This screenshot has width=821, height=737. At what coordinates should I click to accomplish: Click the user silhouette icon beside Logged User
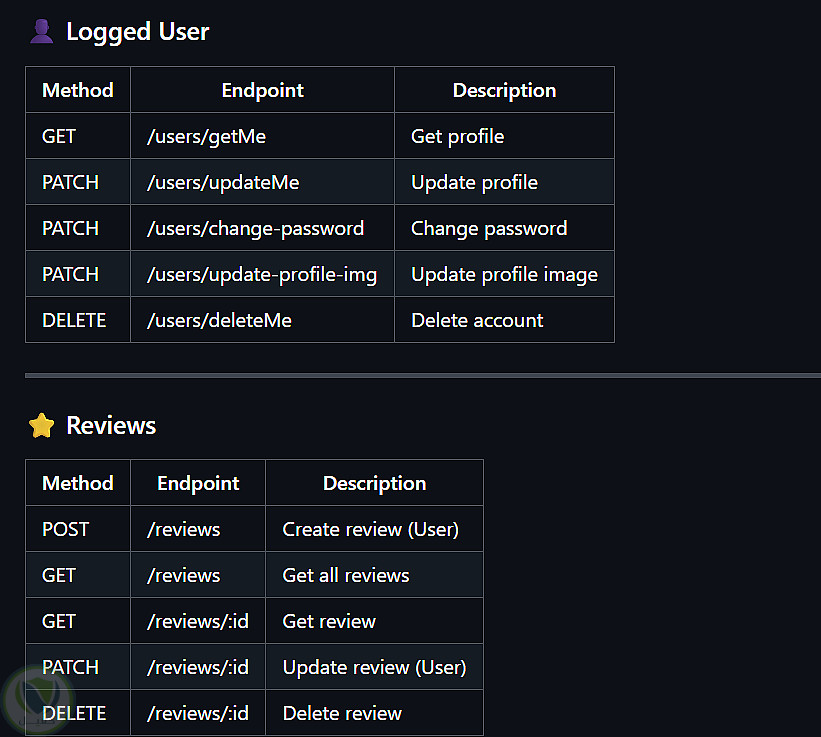pos(41,32)
